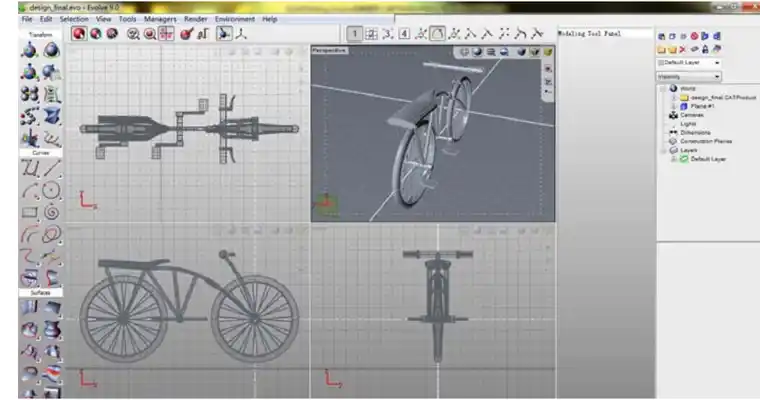
Task: Select the Circle tool under Curves
Action: pos(51,191)
